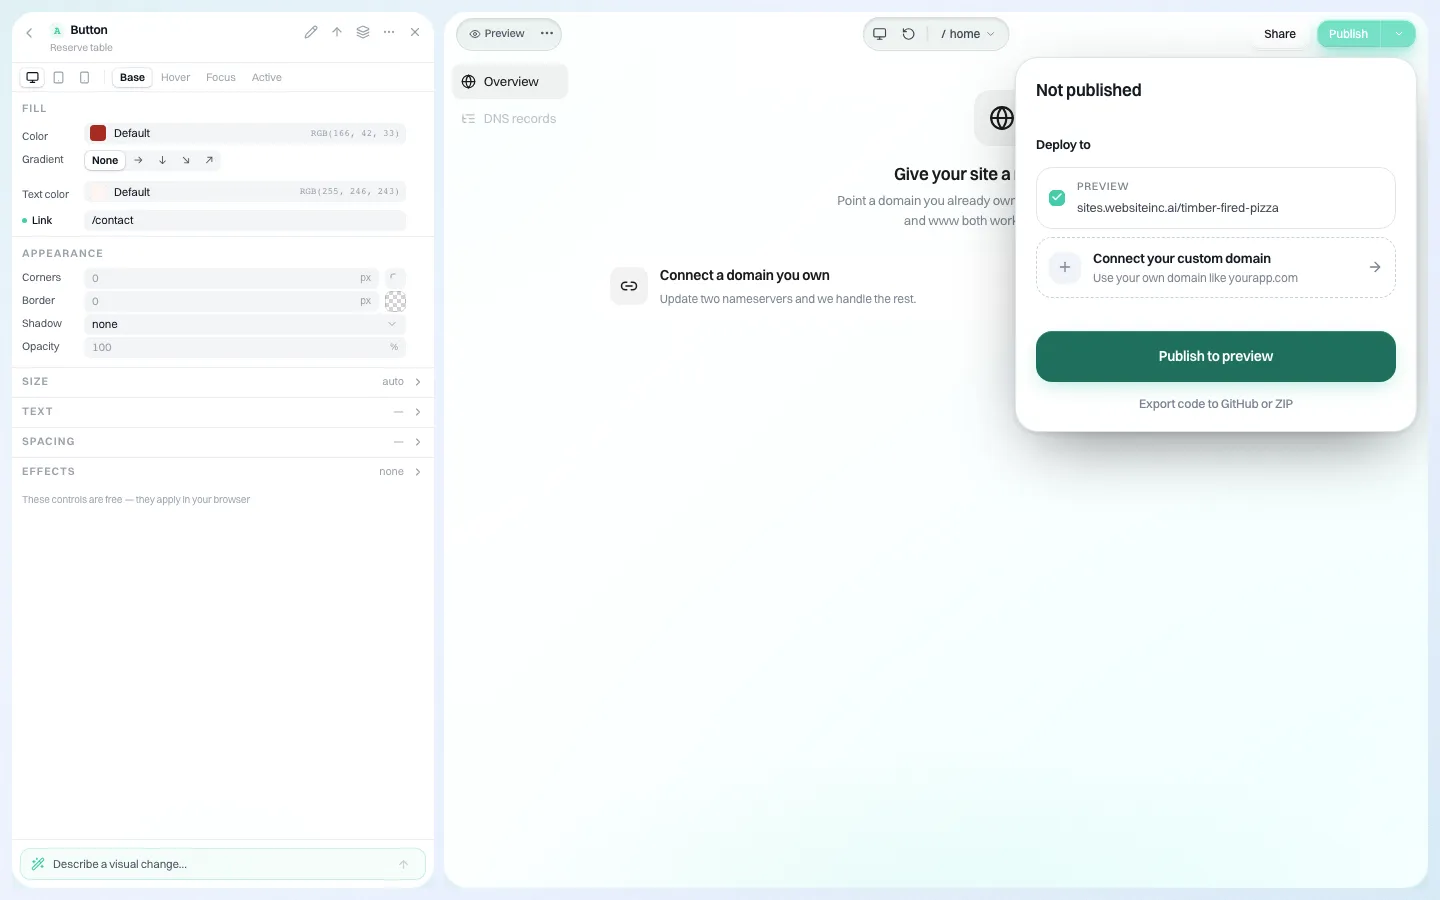Open the Shadow dropdown
Image resolution: width=1440 pixels, height=900 pixels.
point(245,324)
